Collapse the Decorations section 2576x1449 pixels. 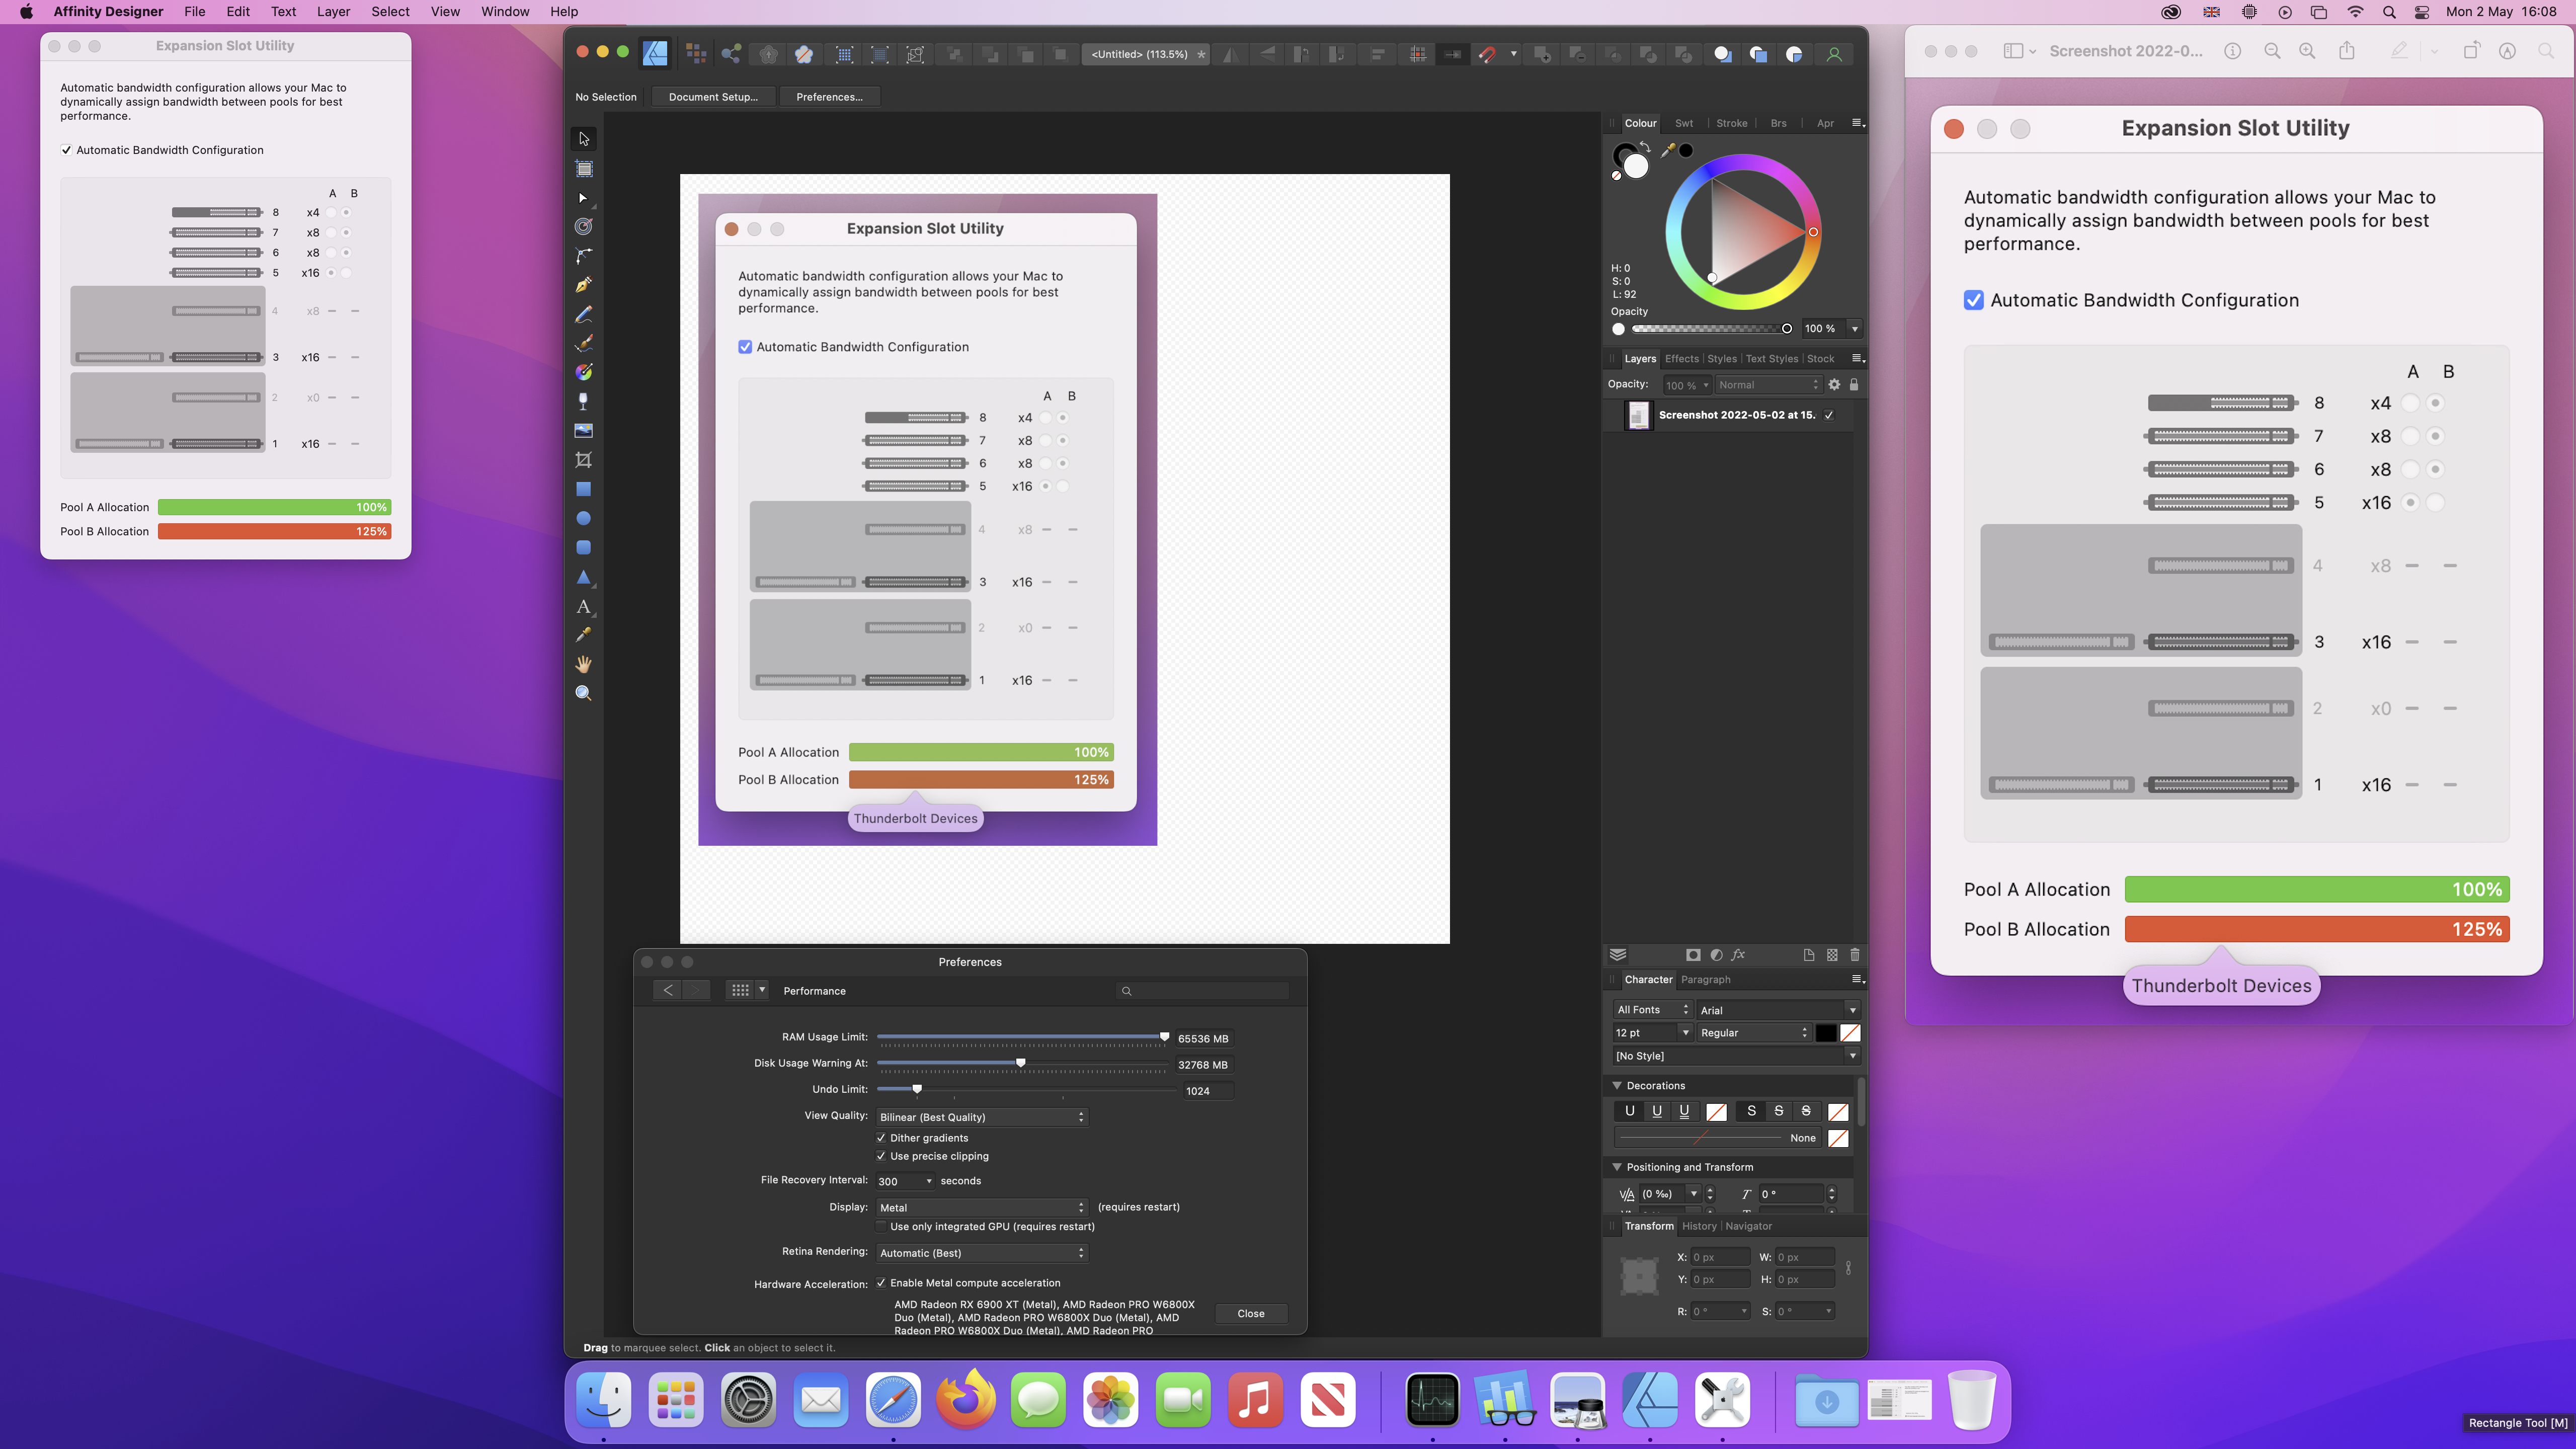[x=1617, y=1085]
